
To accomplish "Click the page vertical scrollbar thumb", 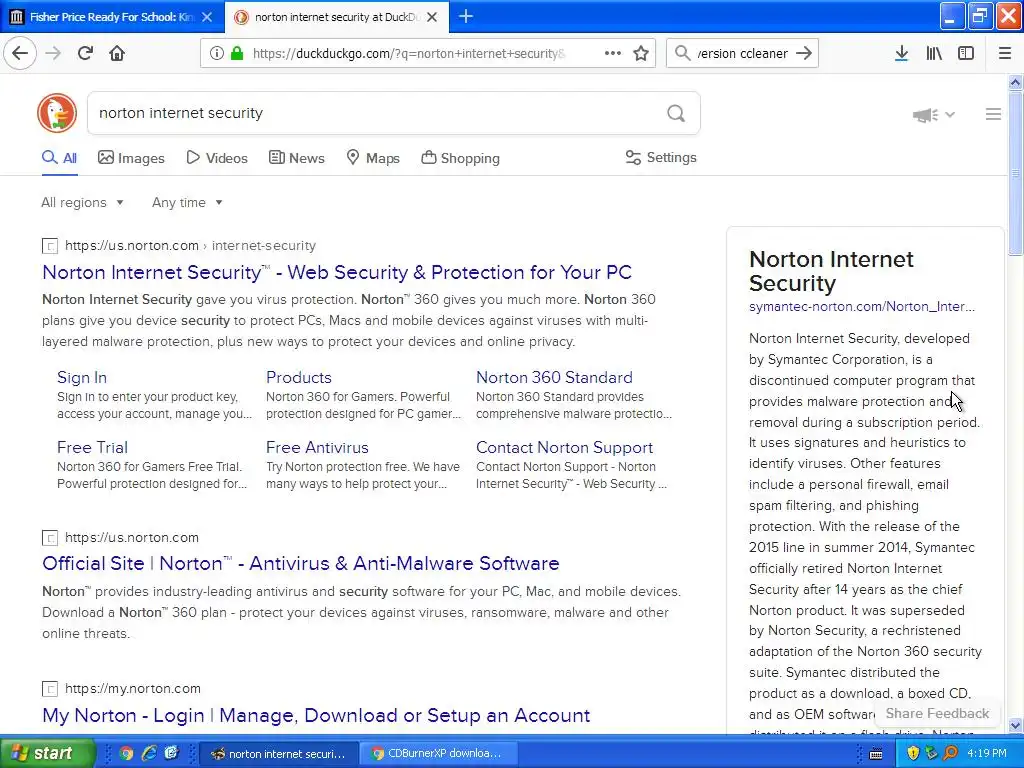I will (1015, 173).
